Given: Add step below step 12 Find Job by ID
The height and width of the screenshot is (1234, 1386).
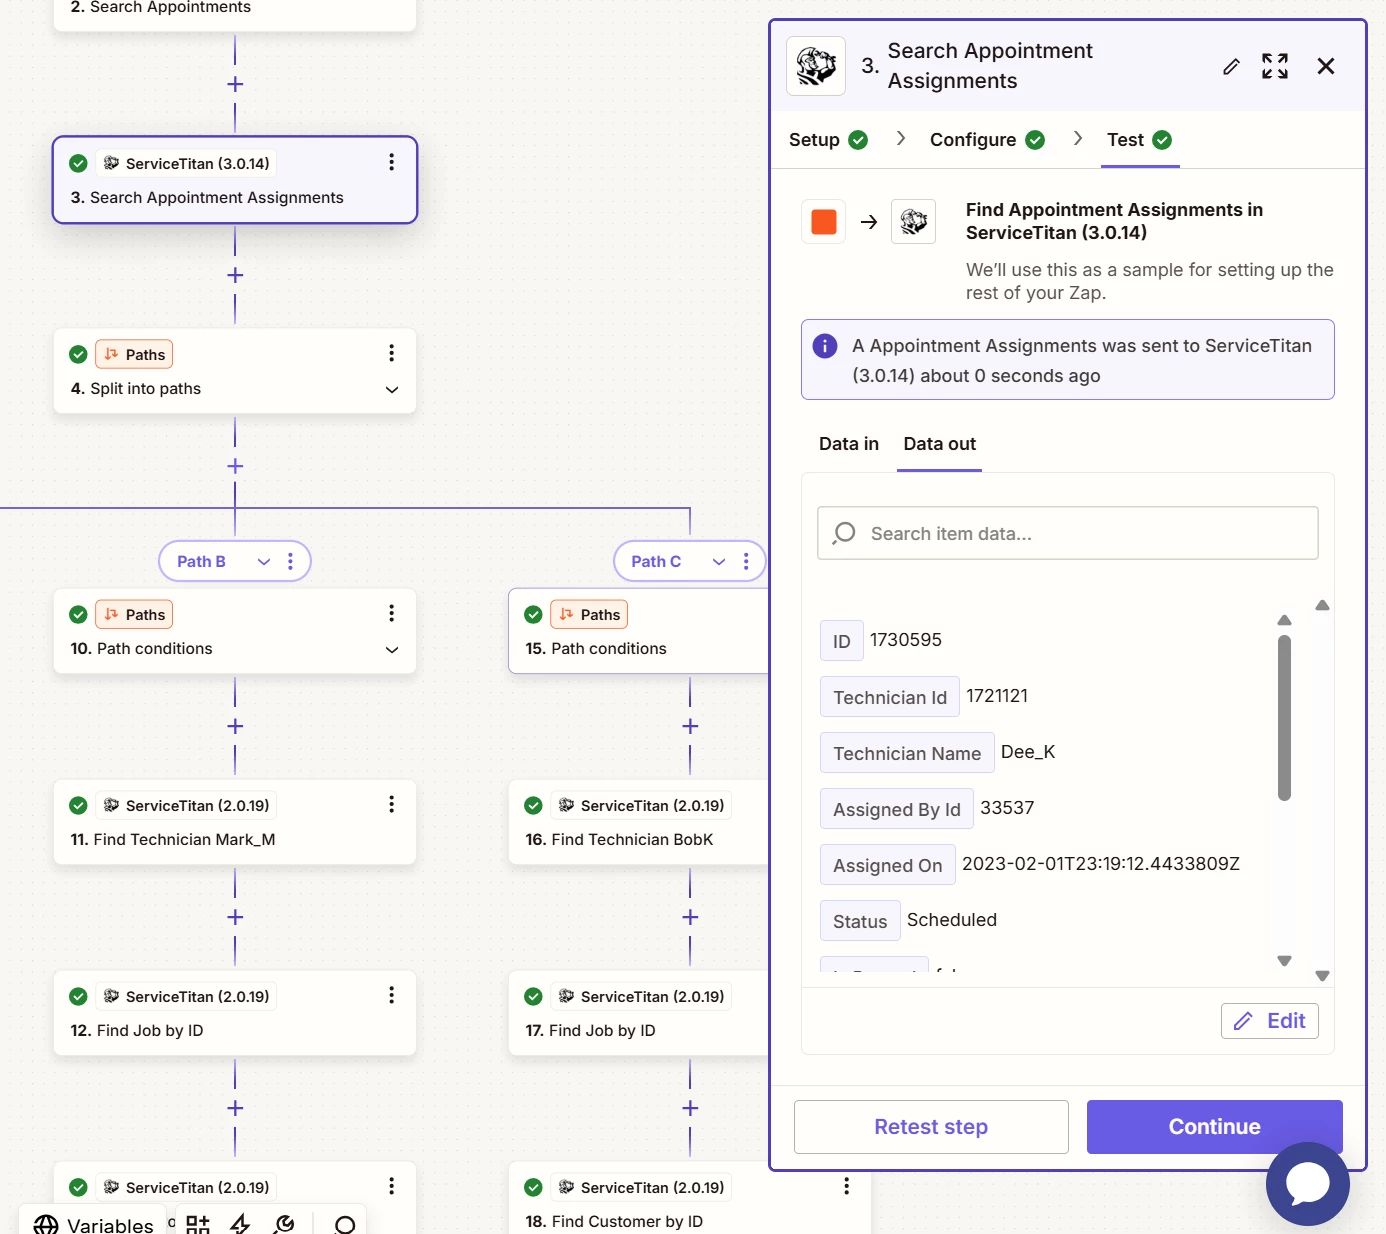Looking at the screenshot, I should point(235,1108).
